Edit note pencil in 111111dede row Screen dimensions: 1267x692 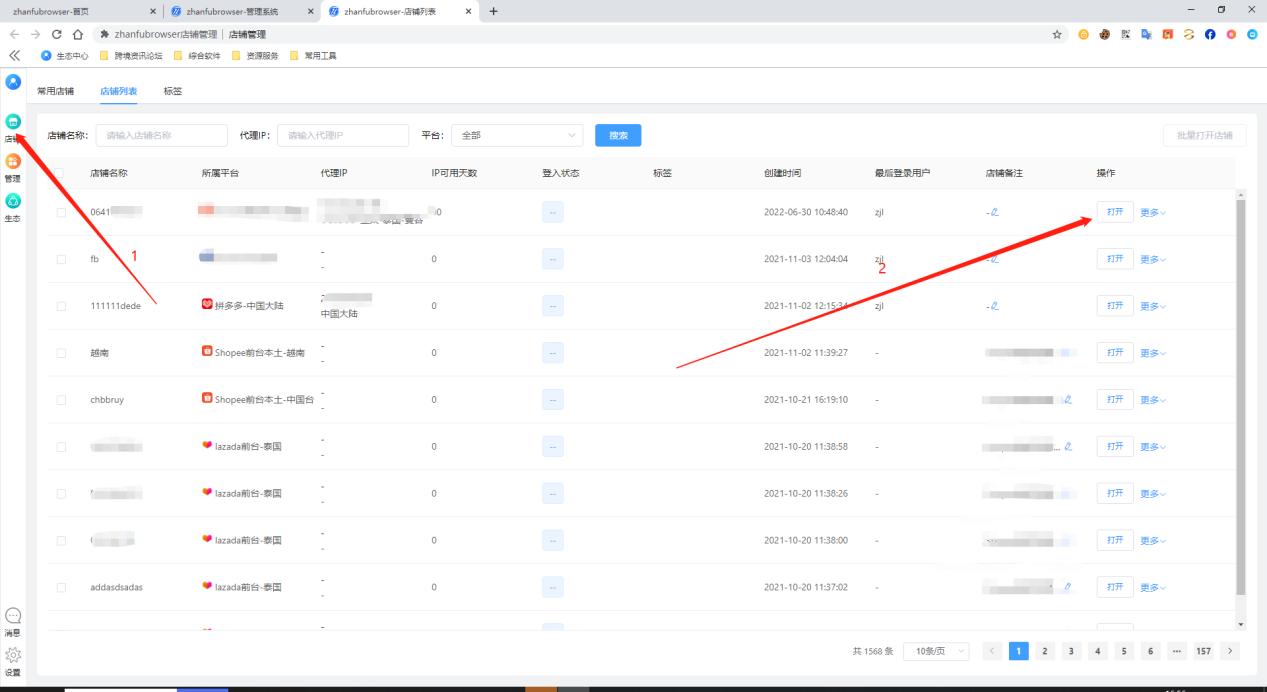994,306
